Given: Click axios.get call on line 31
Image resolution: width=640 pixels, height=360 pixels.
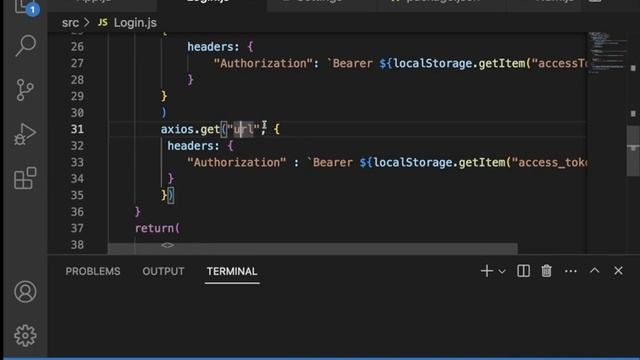Looking at the screenshot, I should 190,129.
